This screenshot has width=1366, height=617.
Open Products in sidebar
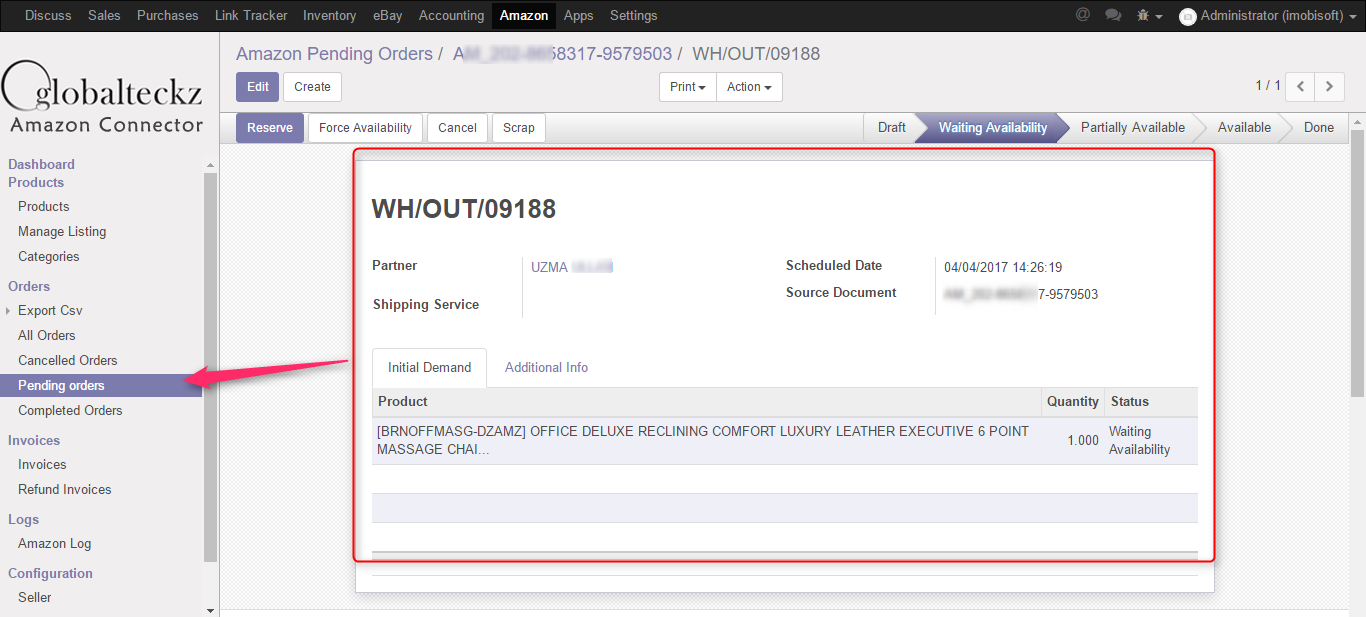44,207
